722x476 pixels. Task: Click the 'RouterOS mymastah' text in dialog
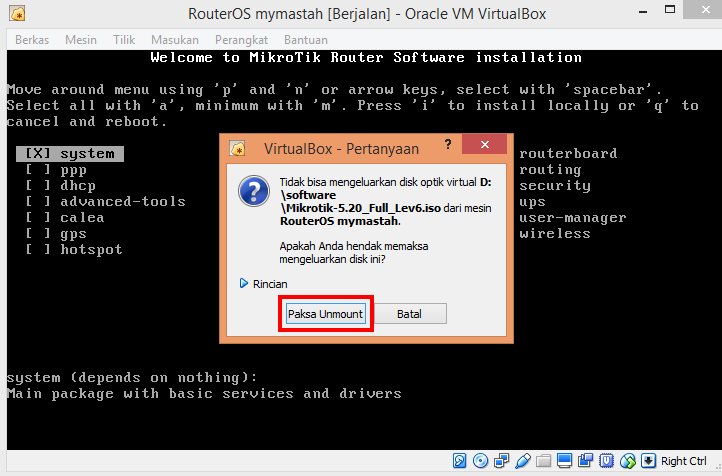pyautogui.click(x=339, y=221)
